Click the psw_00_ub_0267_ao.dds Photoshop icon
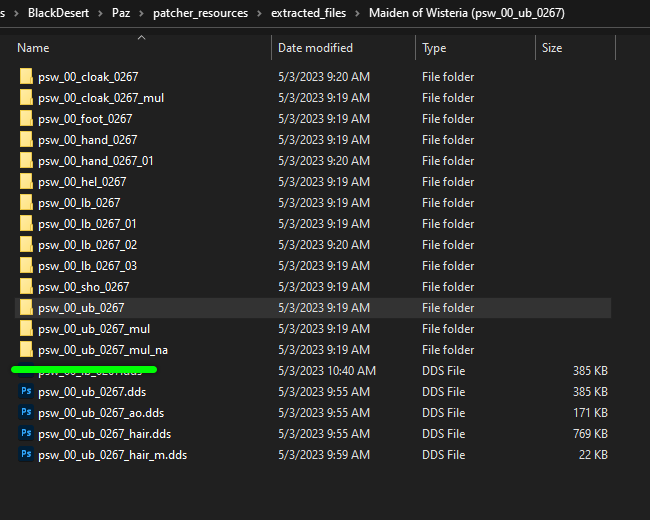This screenshot has height=520, width=650. (x=26, y=413)
